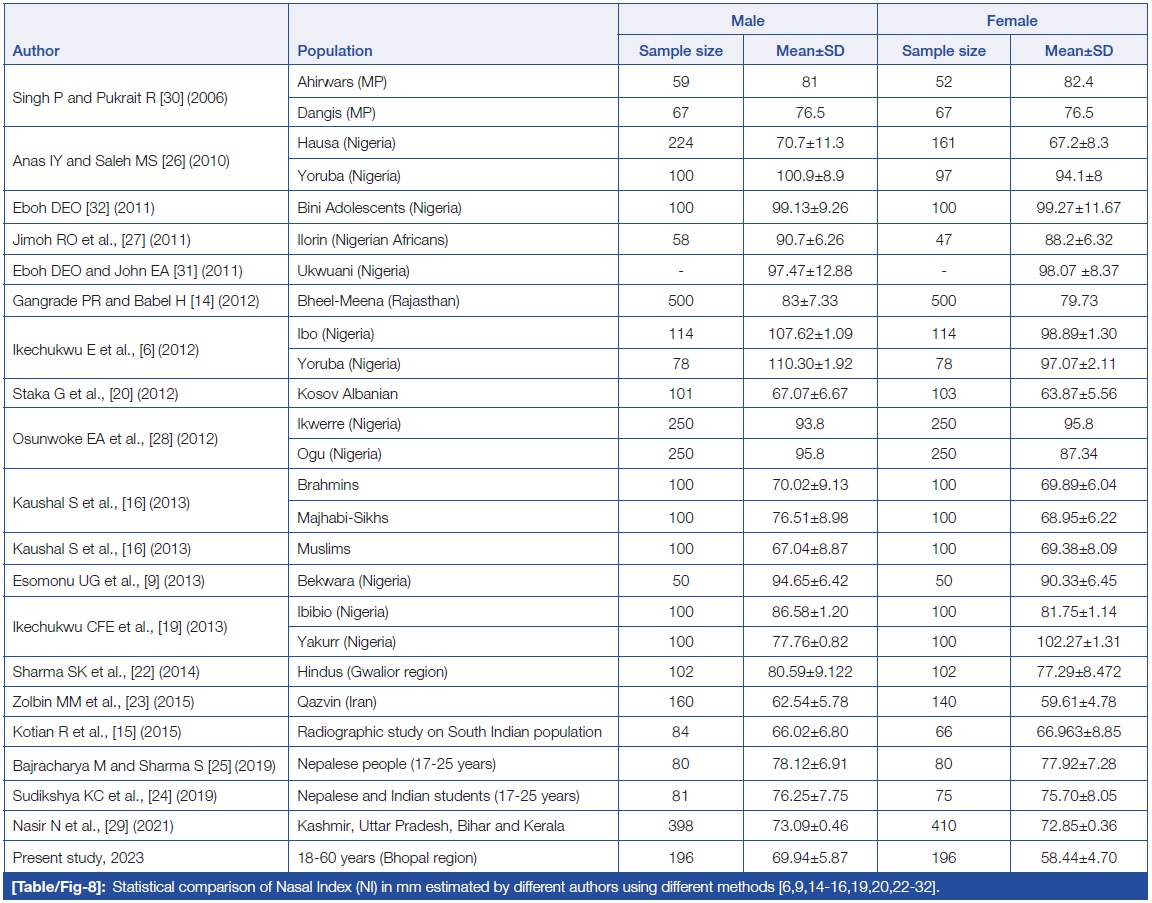Select the Radiographic study on South Indian population cell

click(449, 733)
